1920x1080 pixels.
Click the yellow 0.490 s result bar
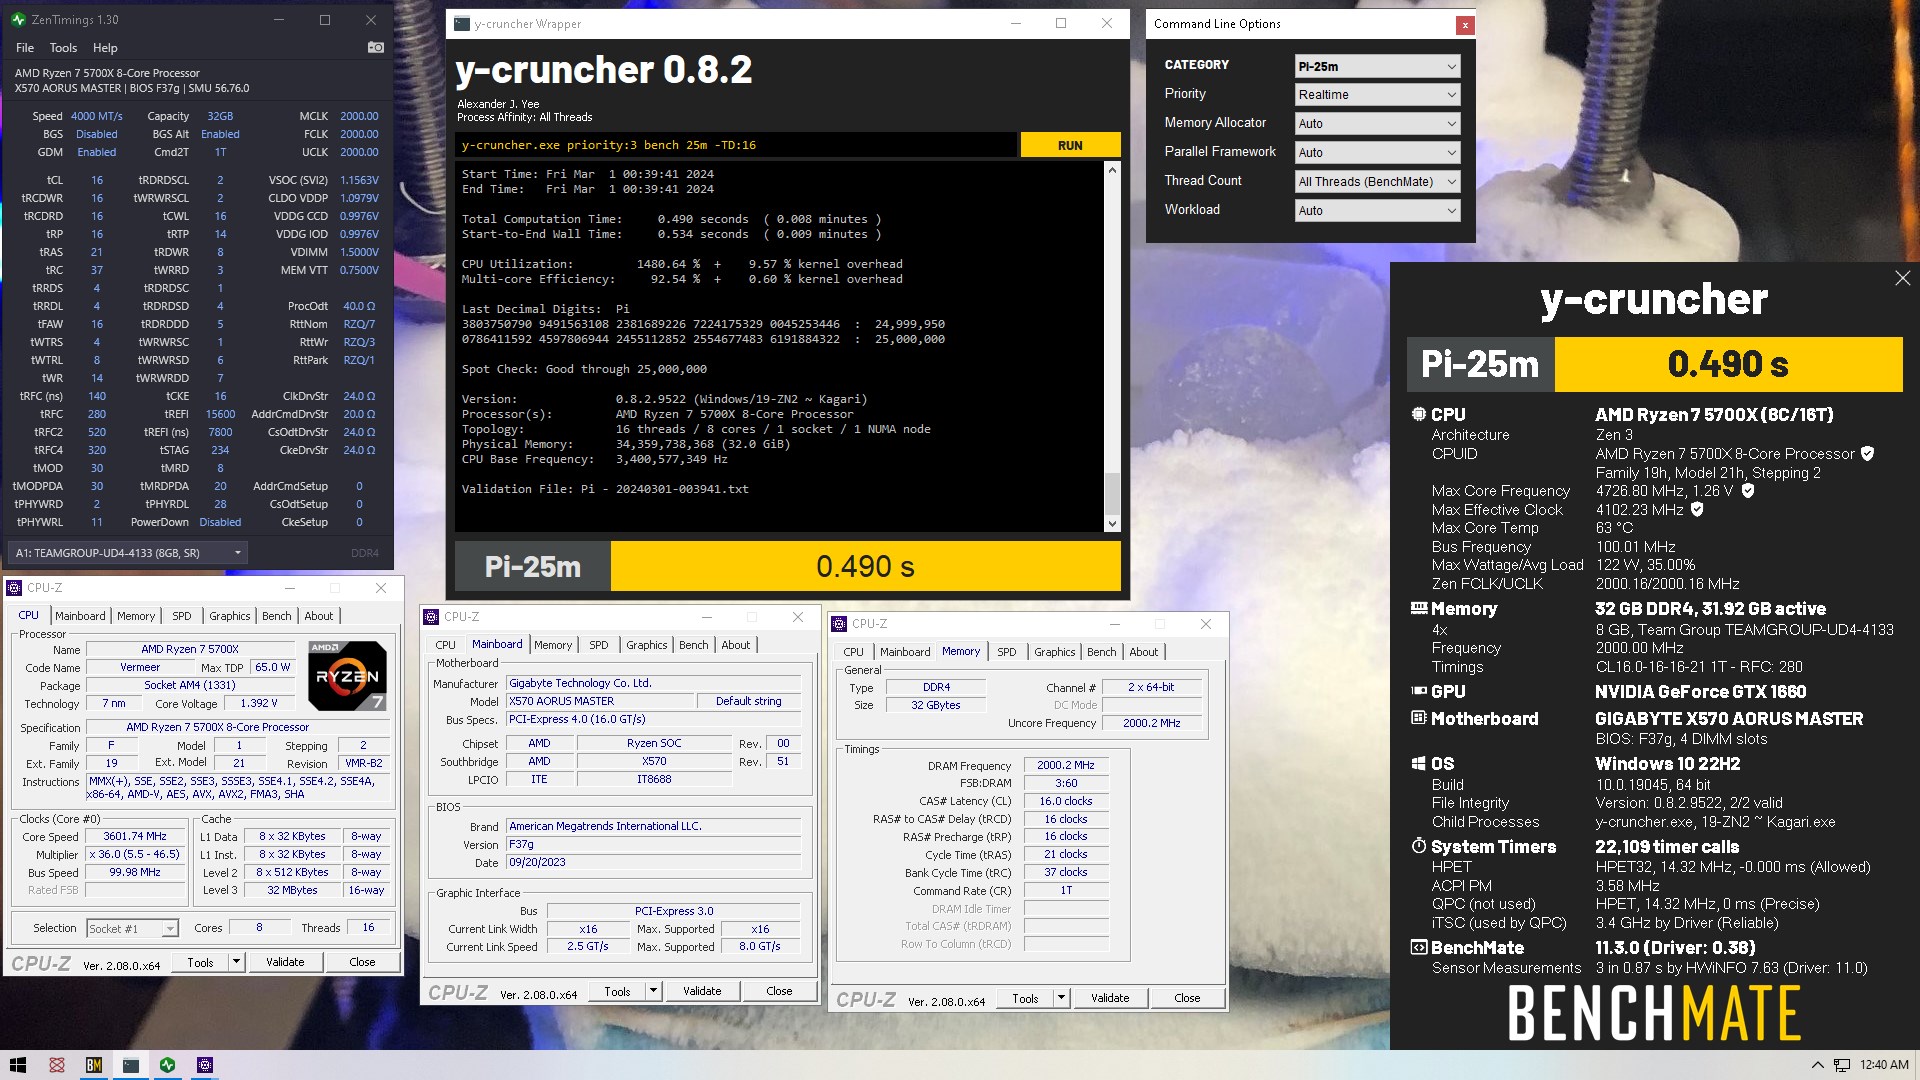pyautogui.click(x=865, y=567)
